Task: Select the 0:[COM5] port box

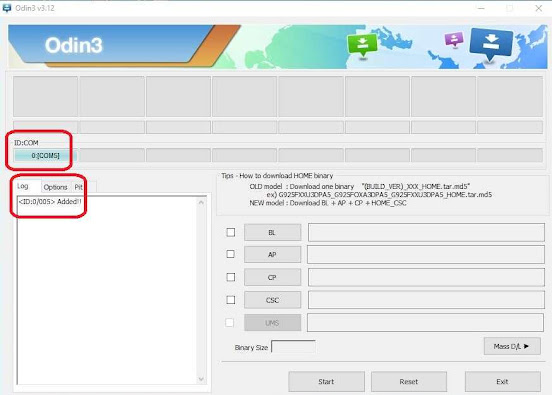Action: tap(45, 155)
